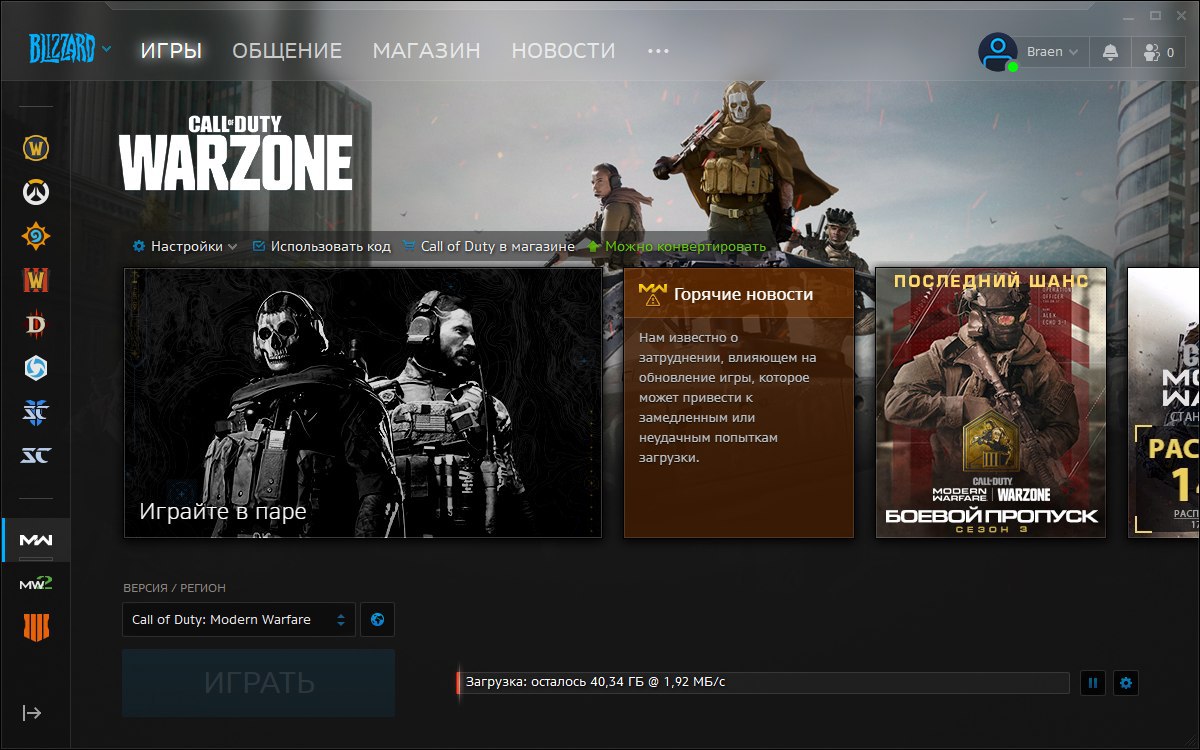1200x750 pixels.
Task: Open the МАГАЗИН tab
Action: pos(426,50)
